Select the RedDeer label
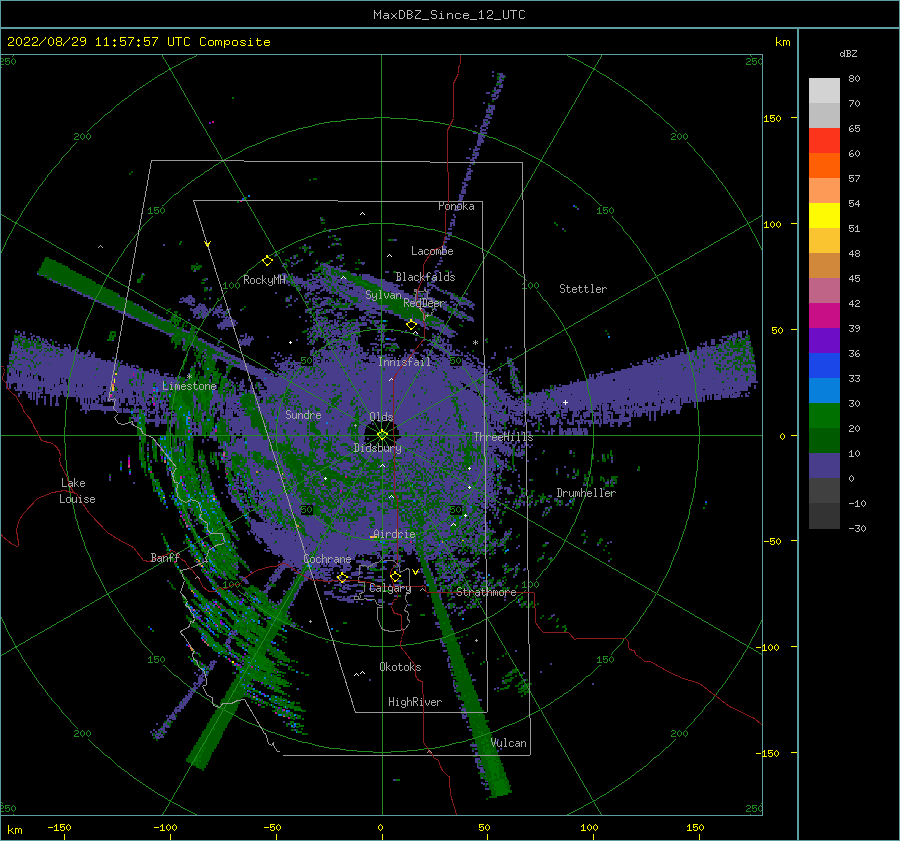The height and width of the screenshot is (841, 900). coord(424,303)
